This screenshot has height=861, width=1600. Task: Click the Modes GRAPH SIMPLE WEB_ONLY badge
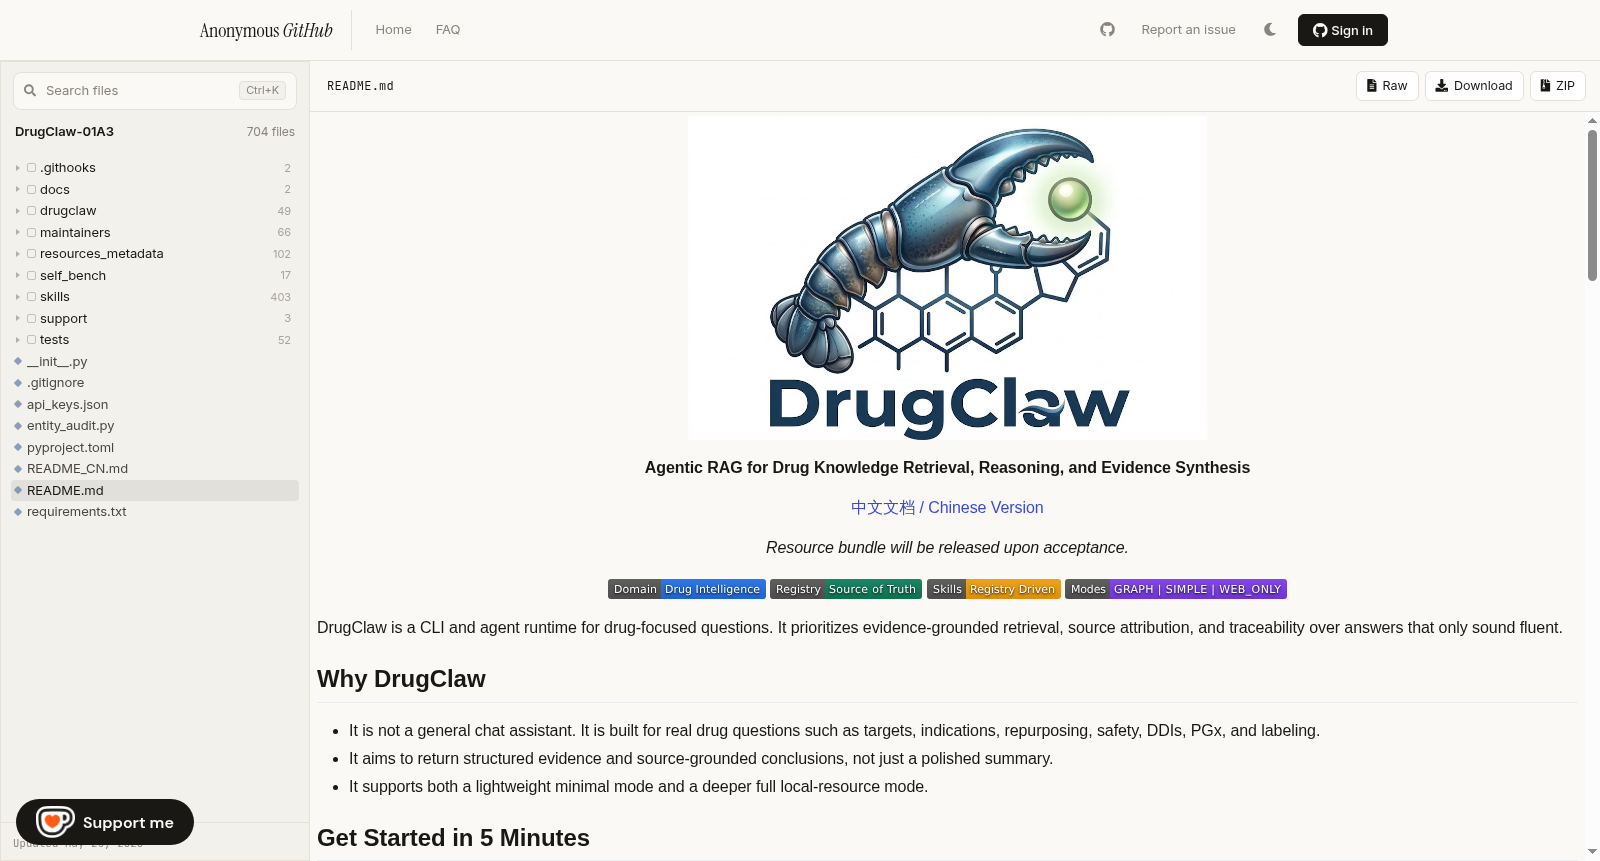[x=1176, y=589]
